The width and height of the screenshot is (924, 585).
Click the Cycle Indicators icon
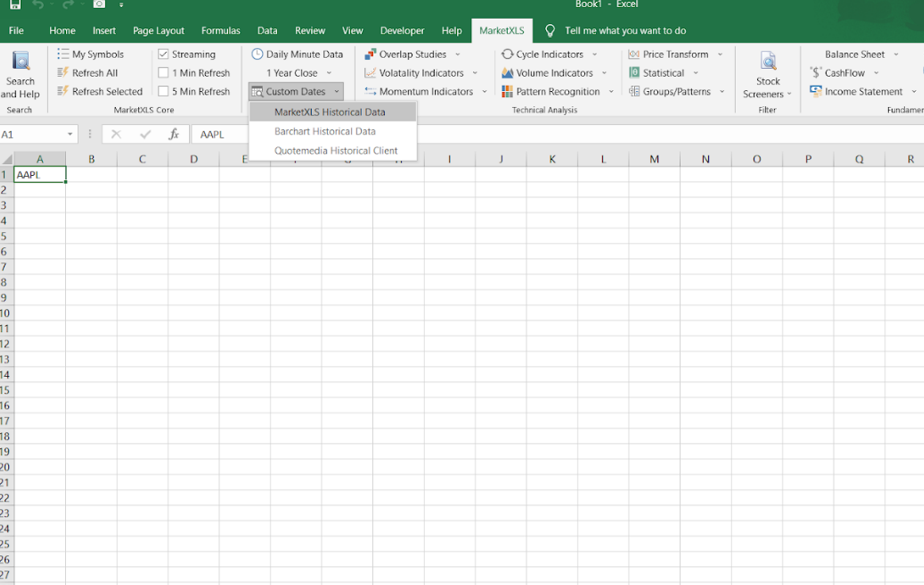pyautogui.click(x=507, y=54)
